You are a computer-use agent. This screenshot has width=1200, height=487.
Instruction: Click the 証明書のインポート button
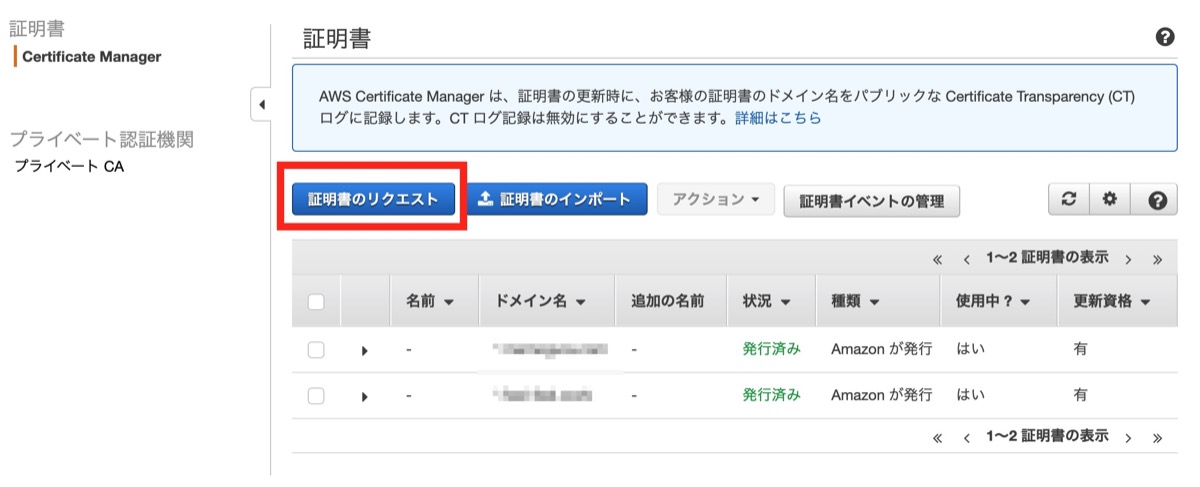557,199
